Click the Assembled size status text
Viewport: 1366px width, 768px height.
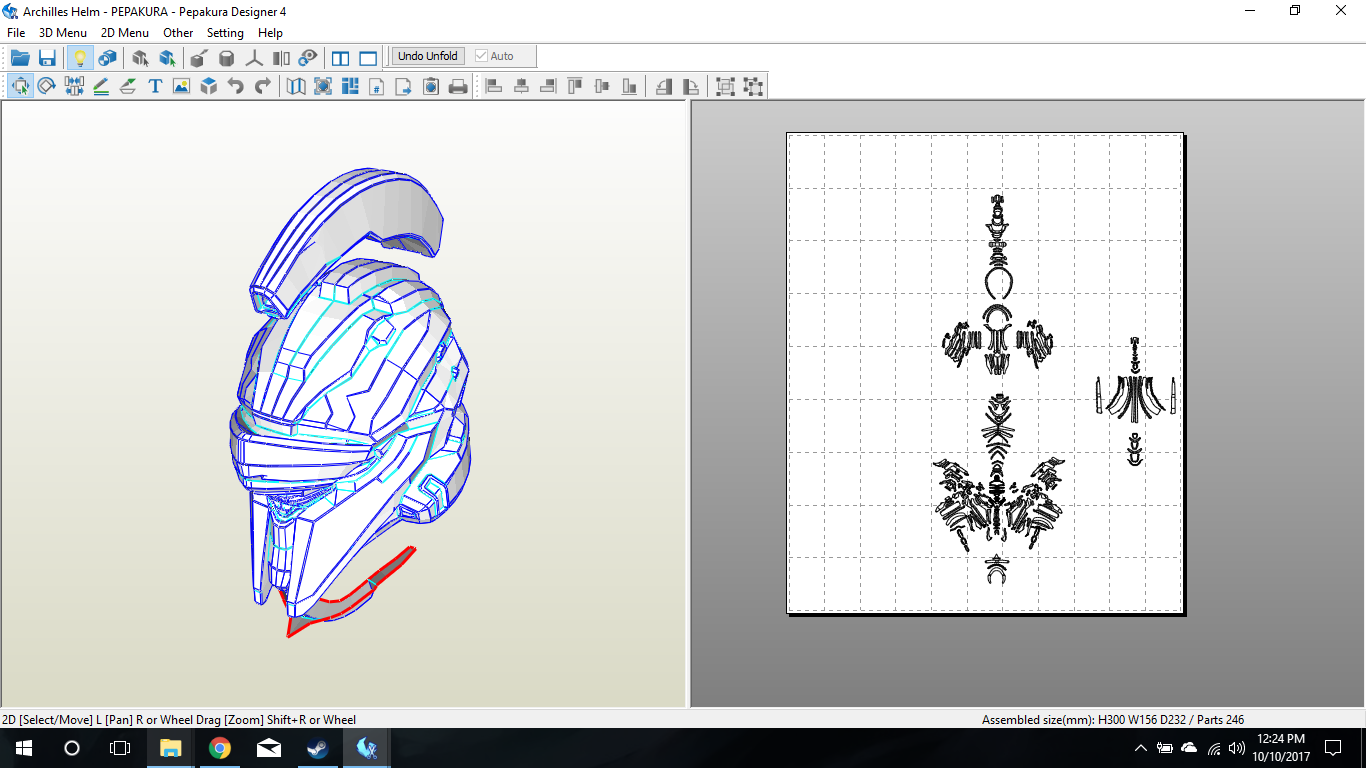[1112, 719]
